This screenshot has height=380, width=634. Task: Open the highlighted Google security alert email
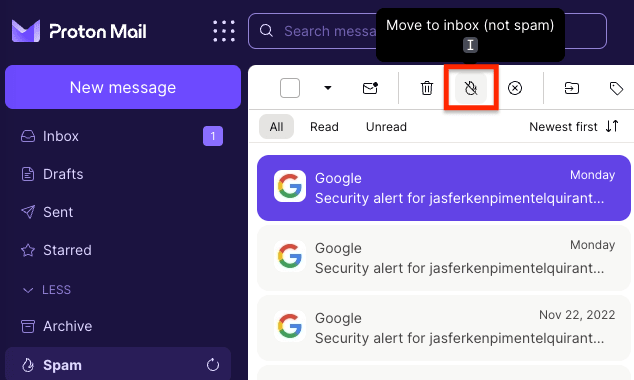[x=444, y=188]
